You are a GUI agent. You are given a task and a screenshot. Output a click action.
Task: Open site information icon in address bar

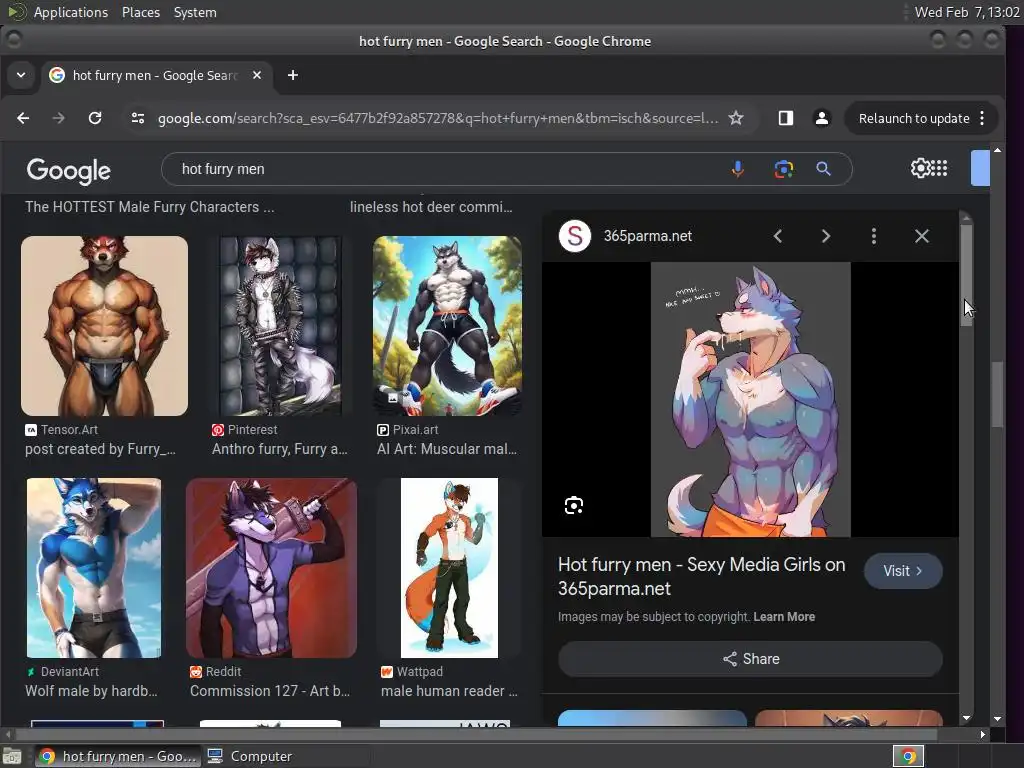138,118
